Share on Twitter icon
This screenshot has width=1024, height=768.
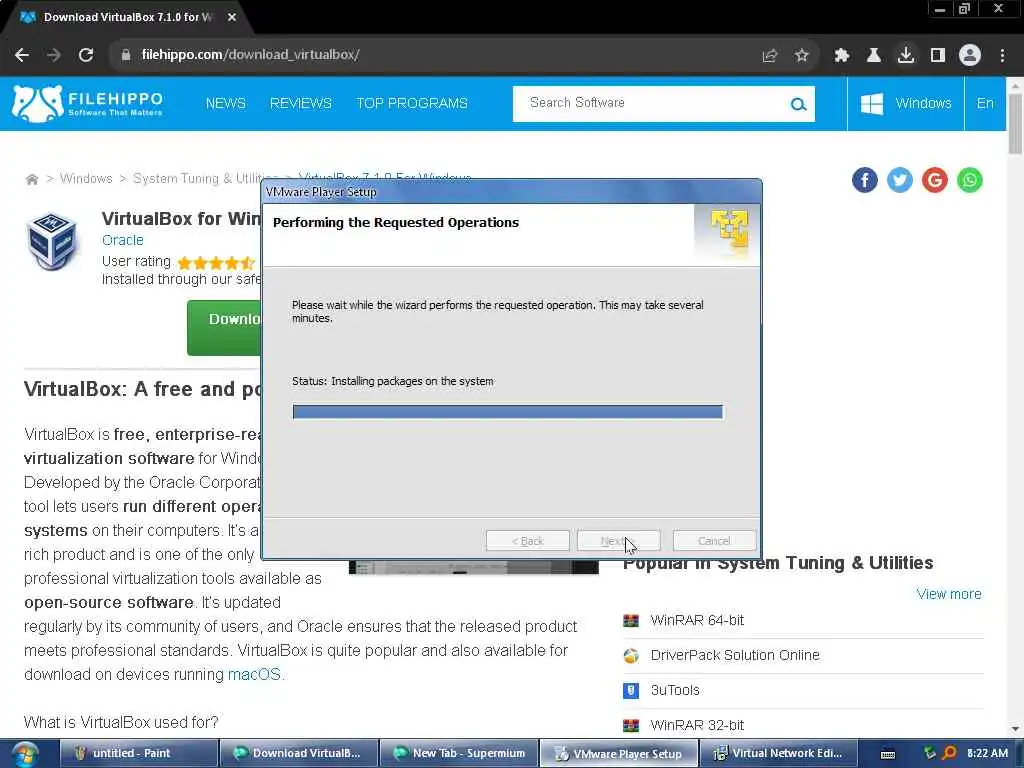point(900,180)
